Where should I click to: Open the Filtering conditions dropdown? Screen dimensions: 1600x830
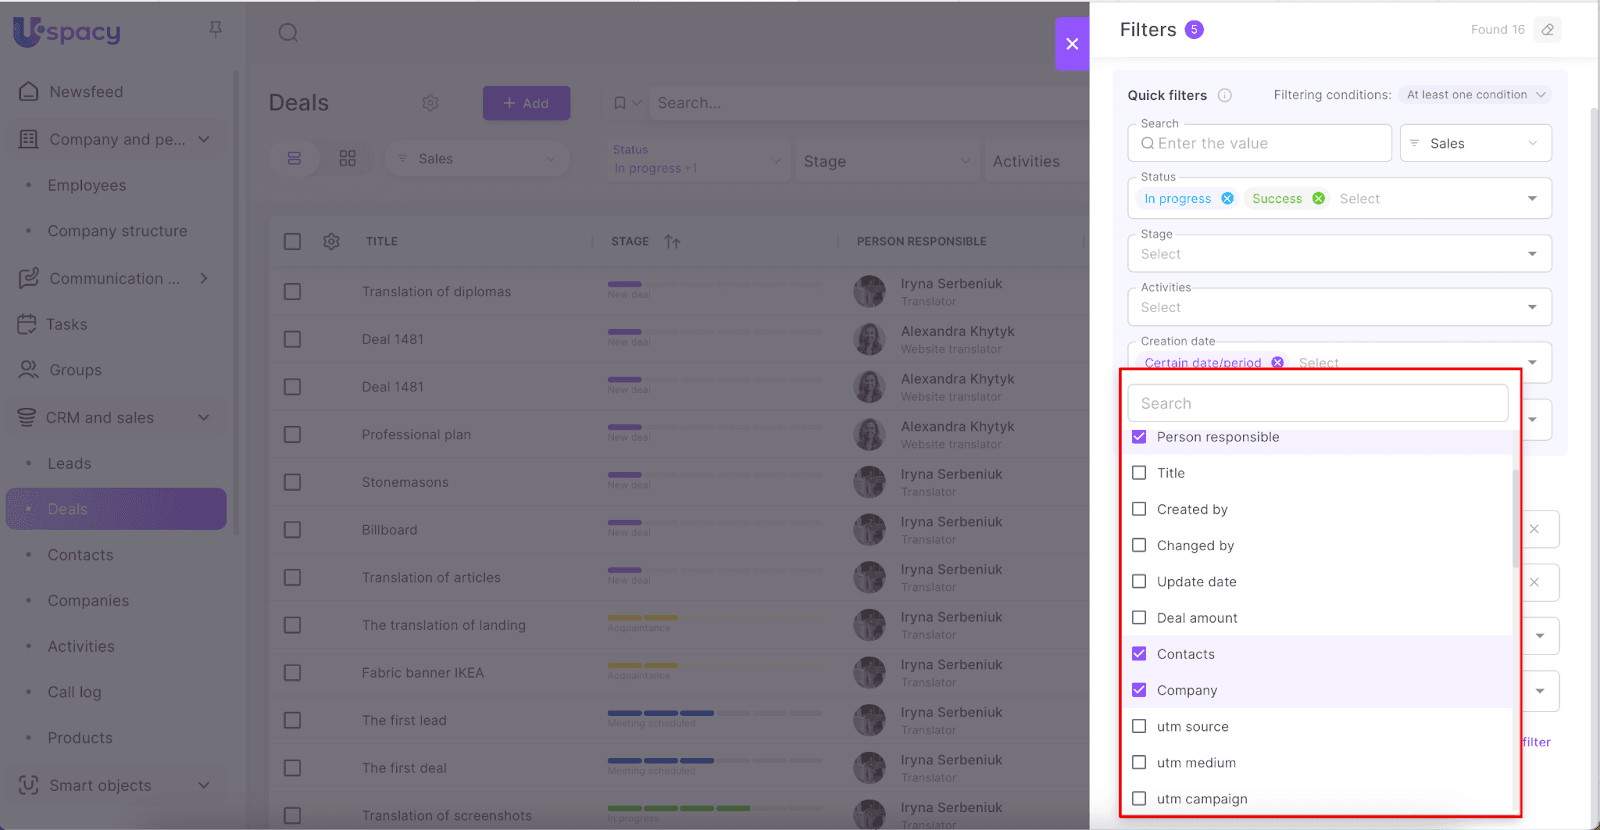pos(1475,95)
